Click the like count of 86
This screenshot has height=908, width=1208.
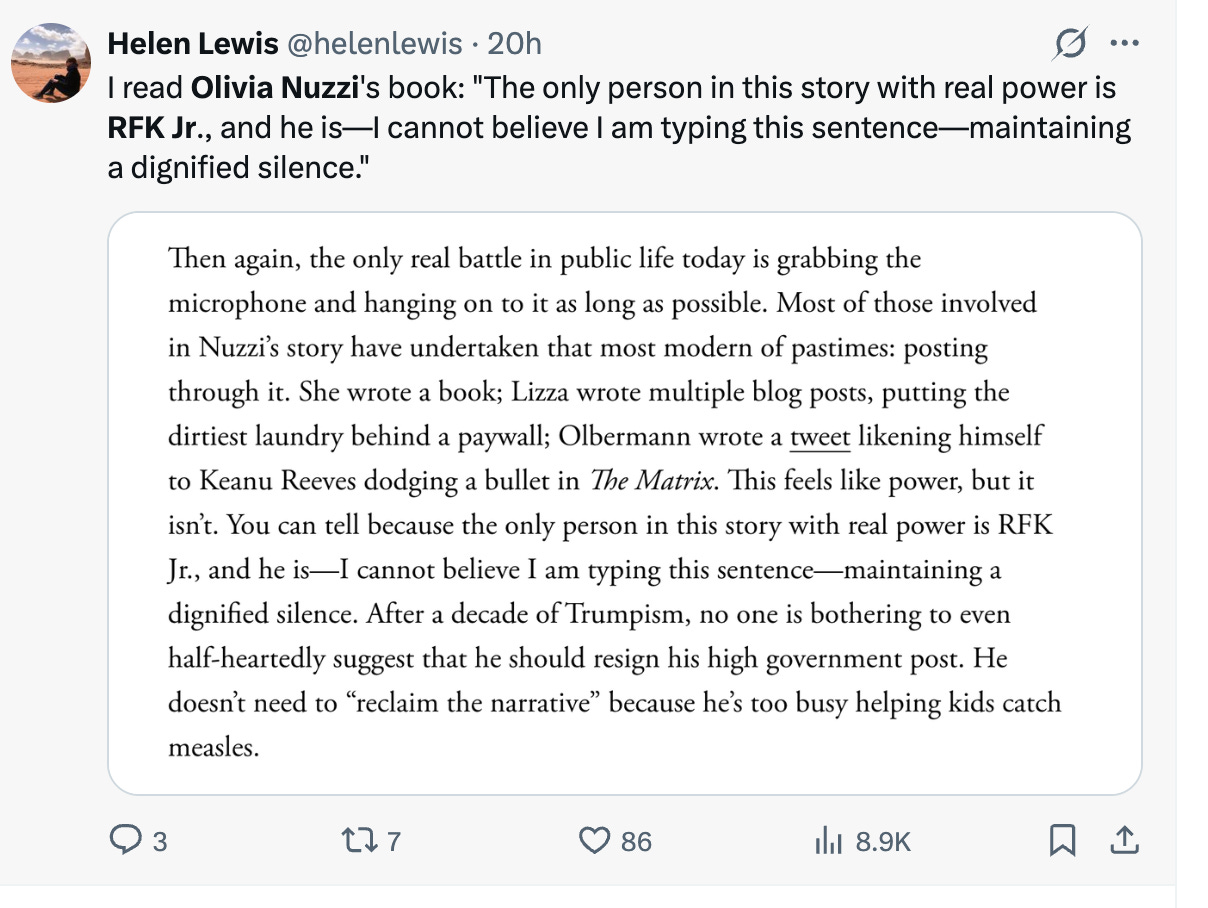636,842
